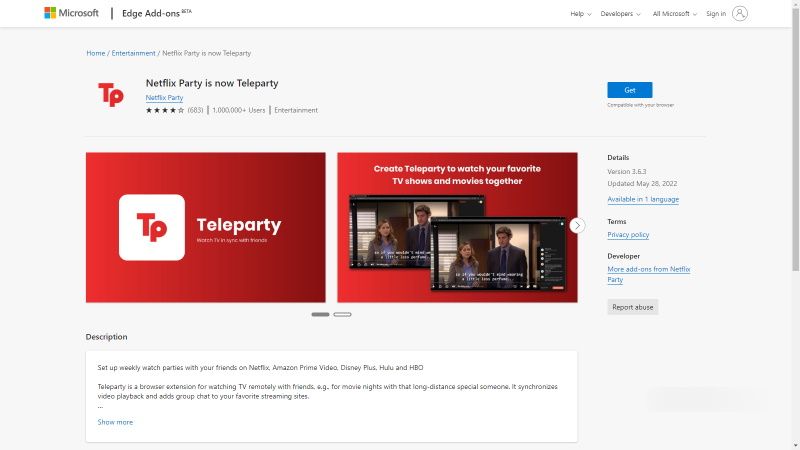Click Sign in
The width and height of the screenshot is (800, 450).
[x=716, y=14]
